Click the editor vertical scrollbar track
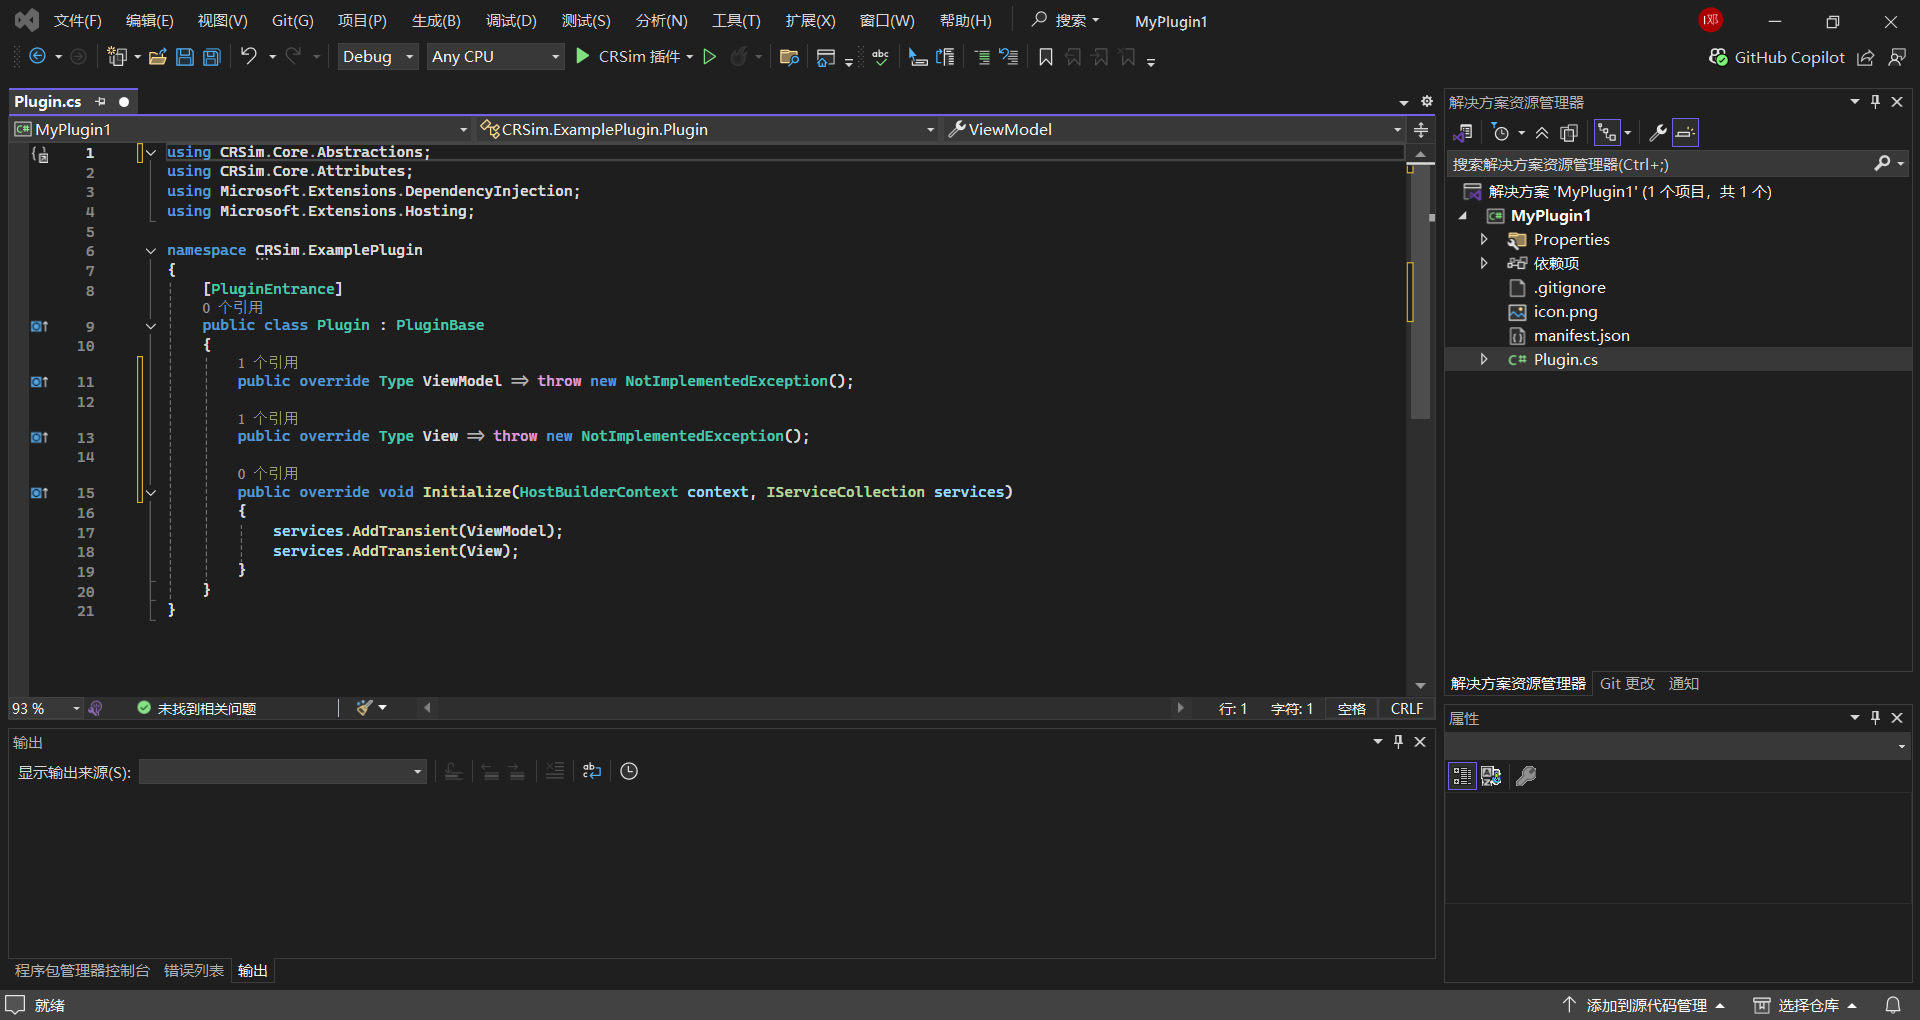1920x1020 pixels. [x=1420, y=550]
